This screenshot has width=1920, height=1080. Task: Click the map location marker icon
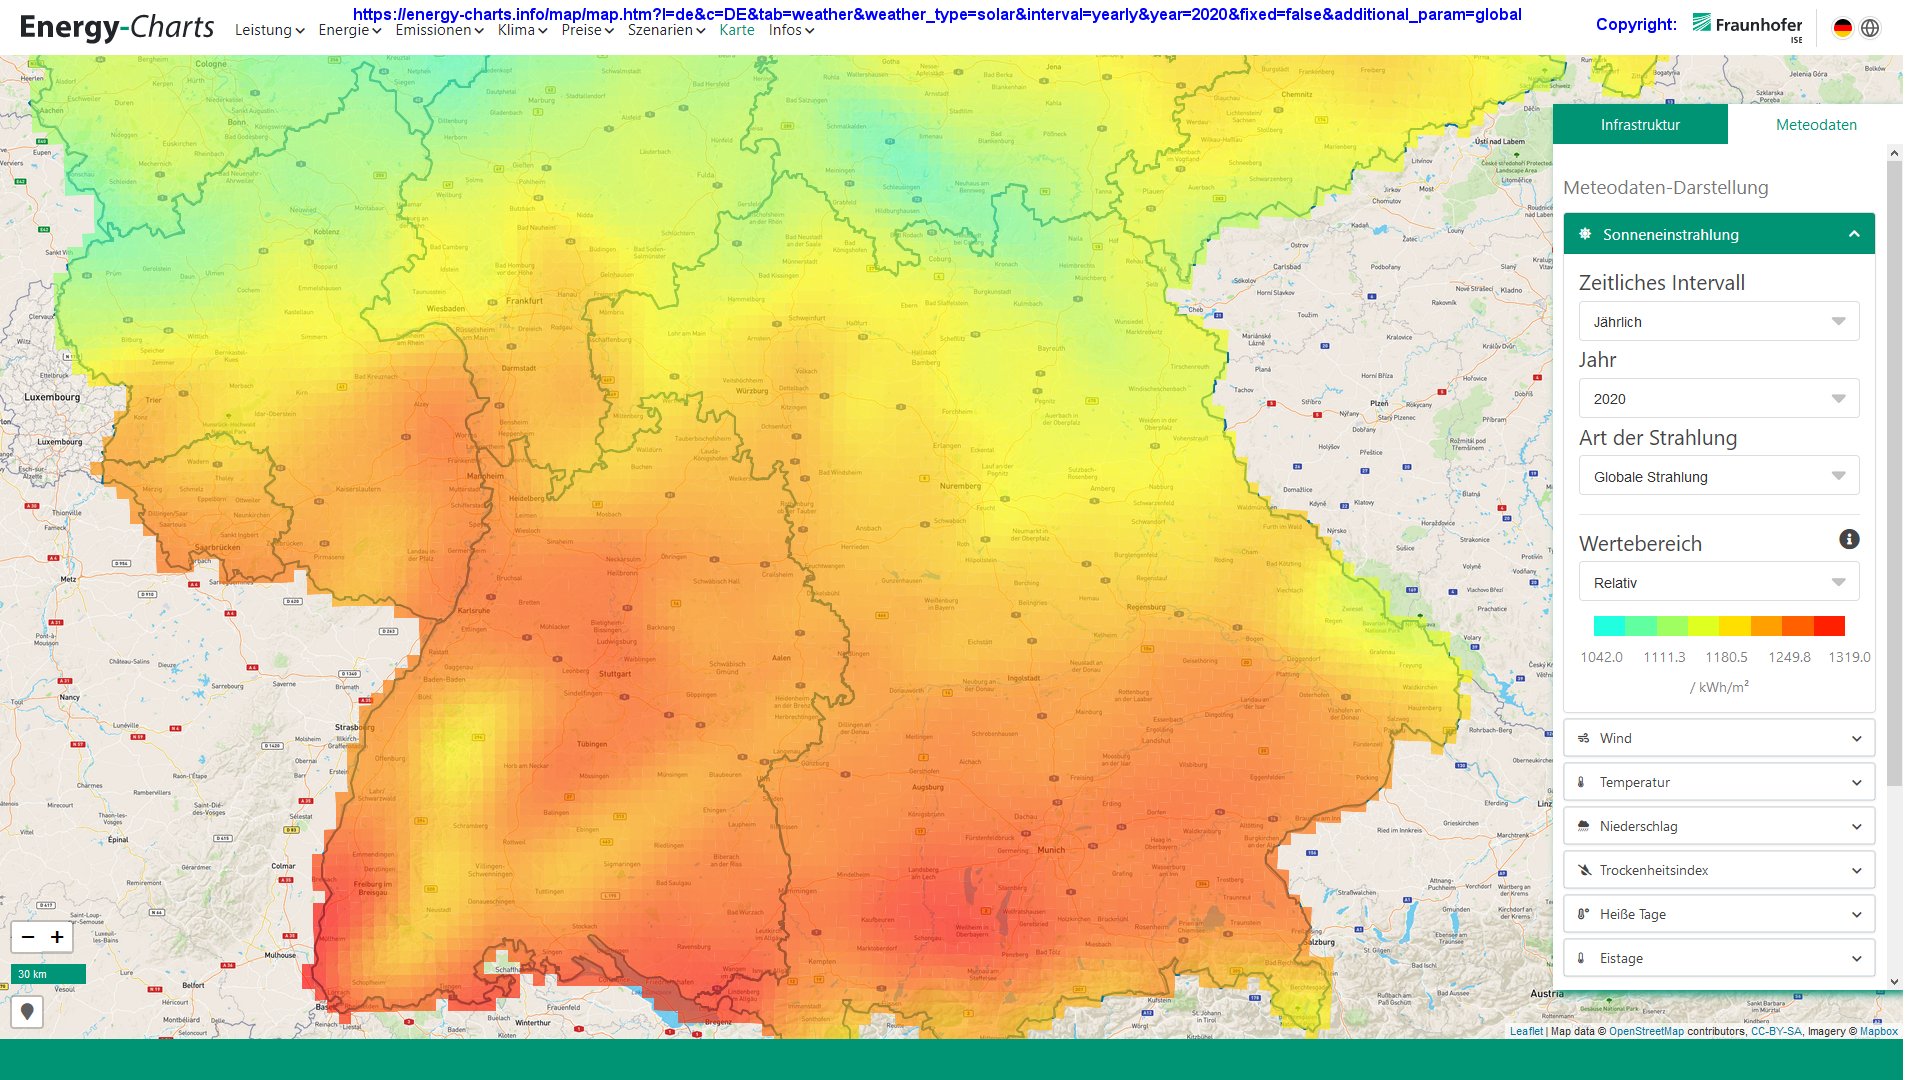(x=27, y=1011)
